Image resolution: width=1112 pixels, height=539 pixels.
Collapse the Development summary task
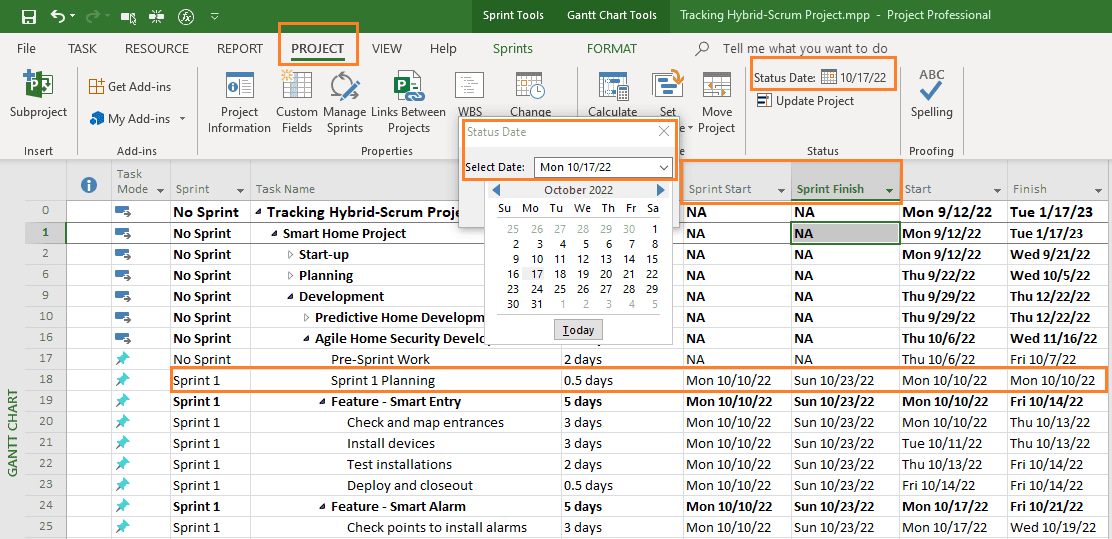coord(289,296)
